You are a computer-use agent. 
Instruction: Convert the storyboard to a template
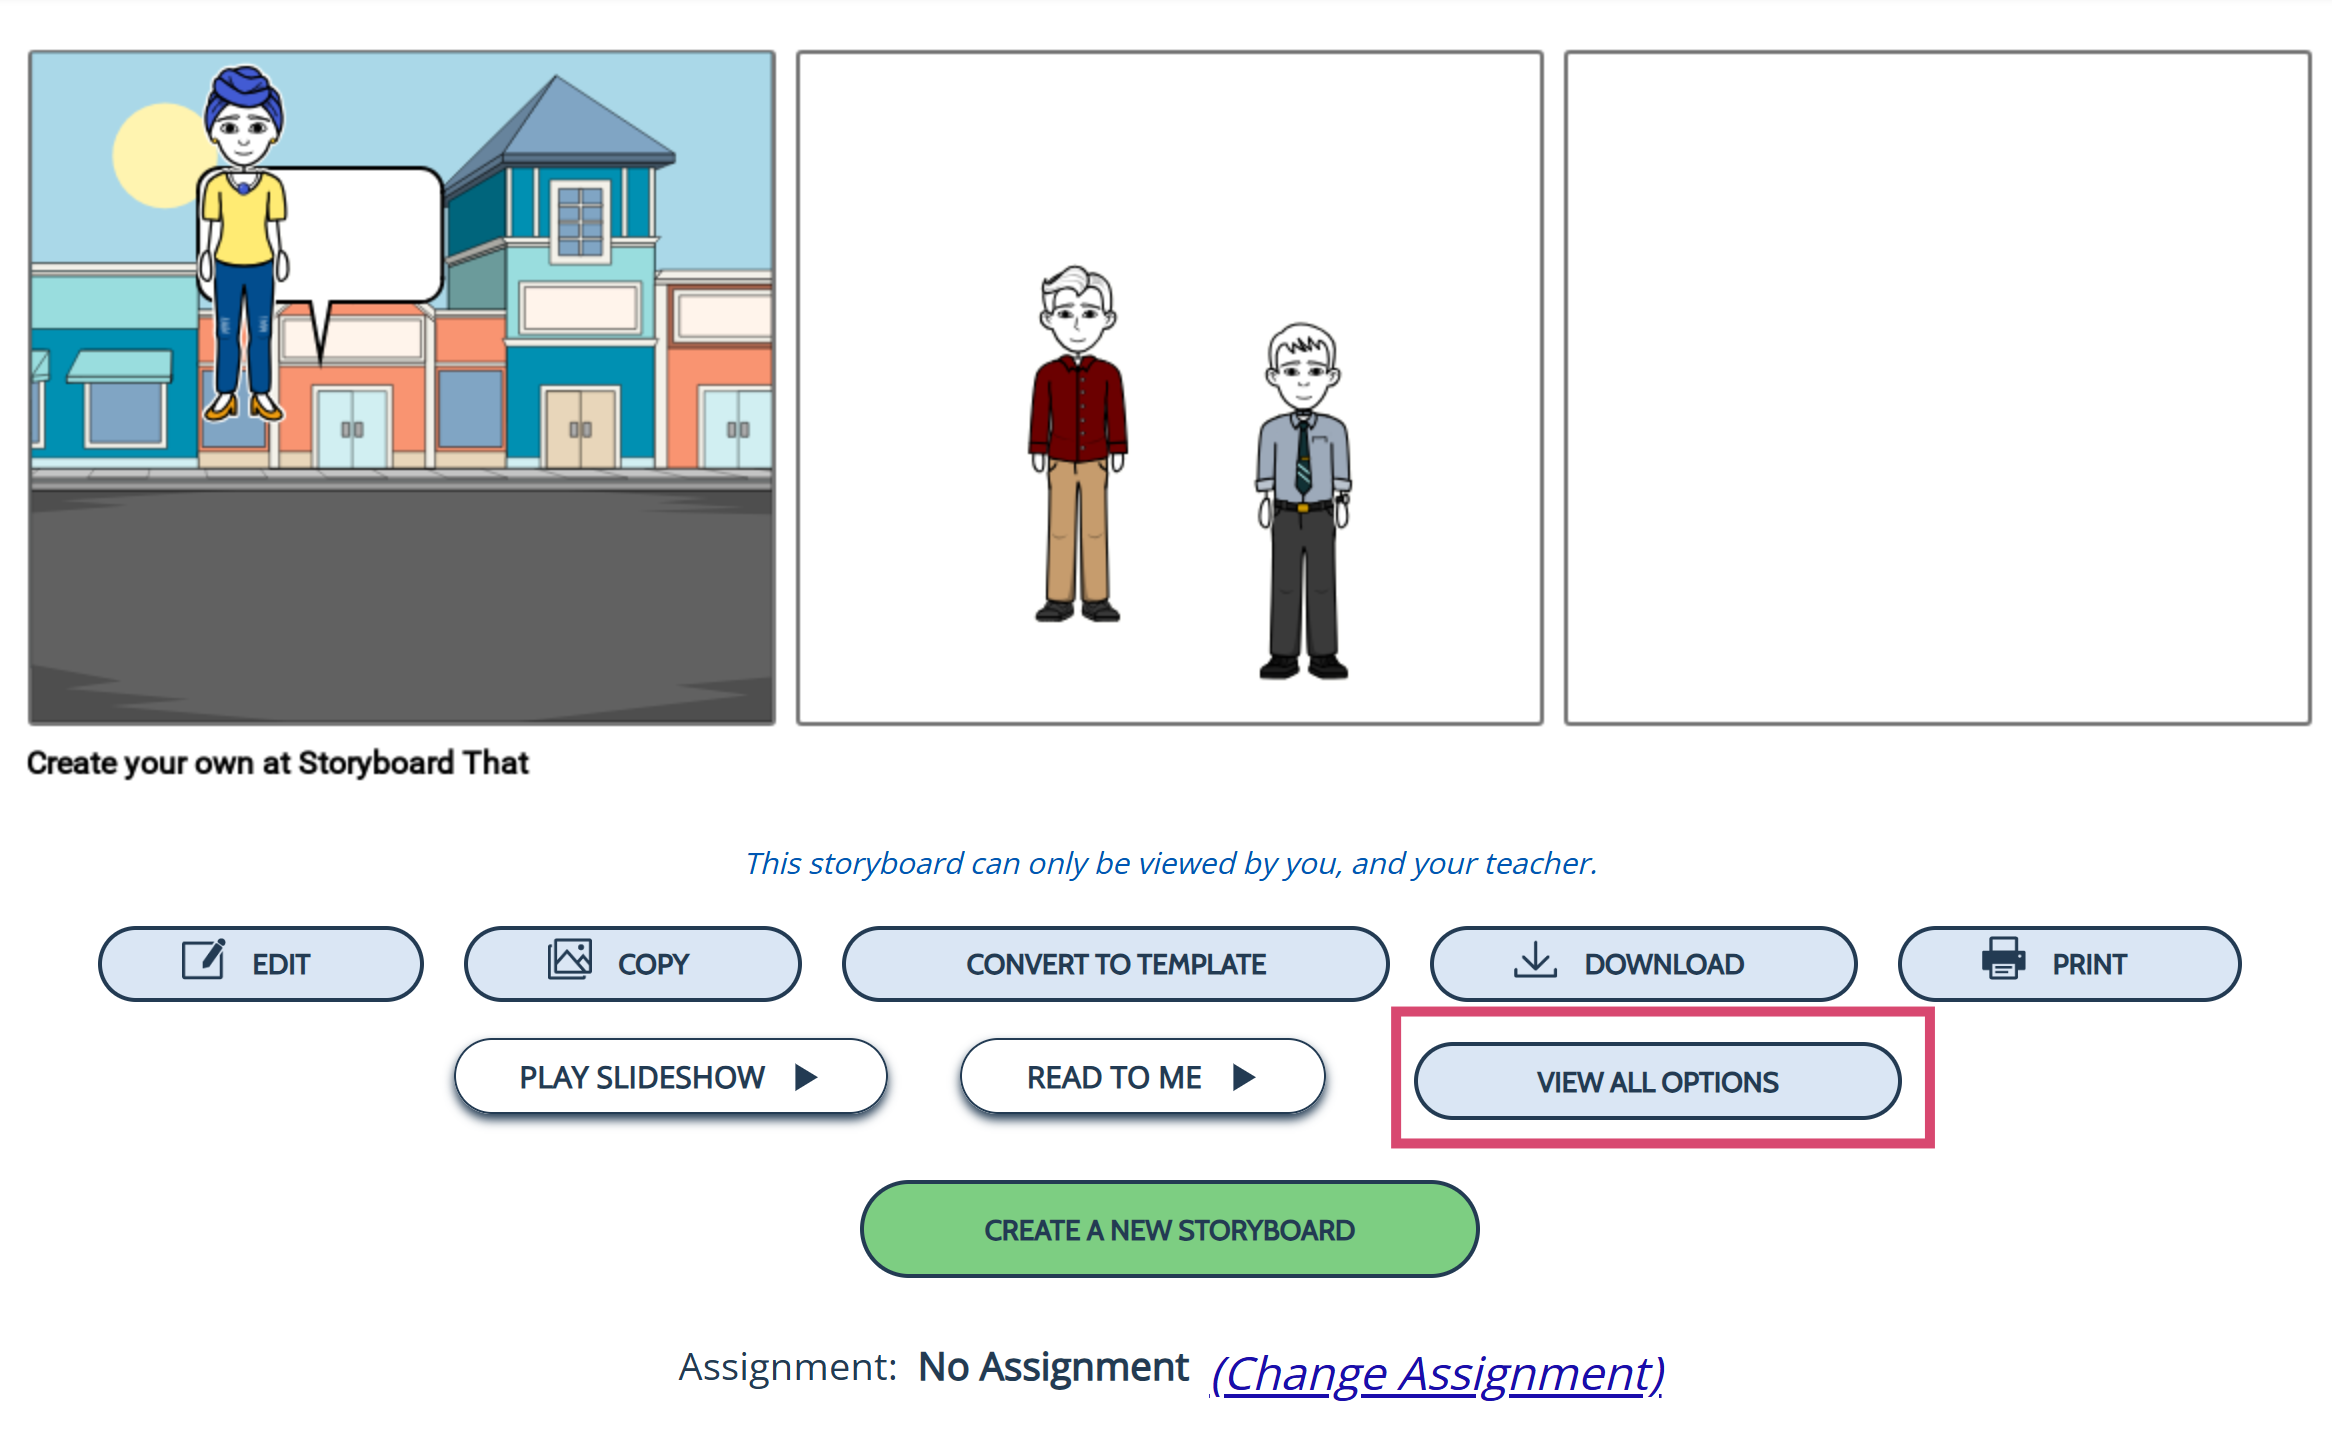(1115, 964)
